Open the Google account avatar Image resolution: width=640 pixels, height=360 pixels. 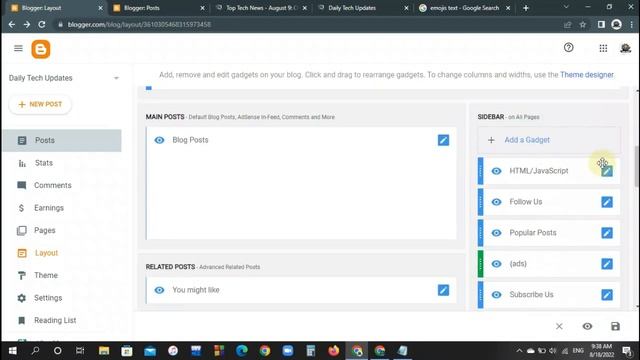pyautogui.click(x=625, y=48)
